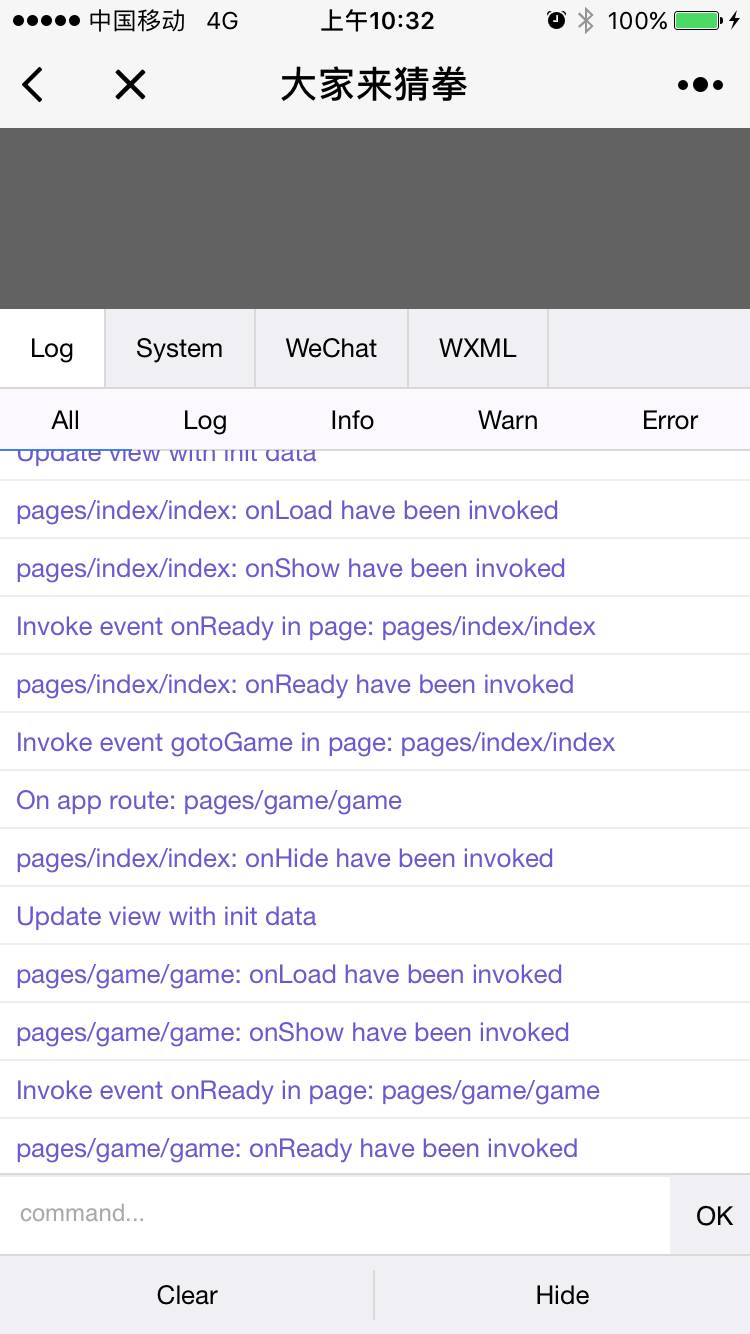
Task: Clear the console log
Action: coord(187,1295)
